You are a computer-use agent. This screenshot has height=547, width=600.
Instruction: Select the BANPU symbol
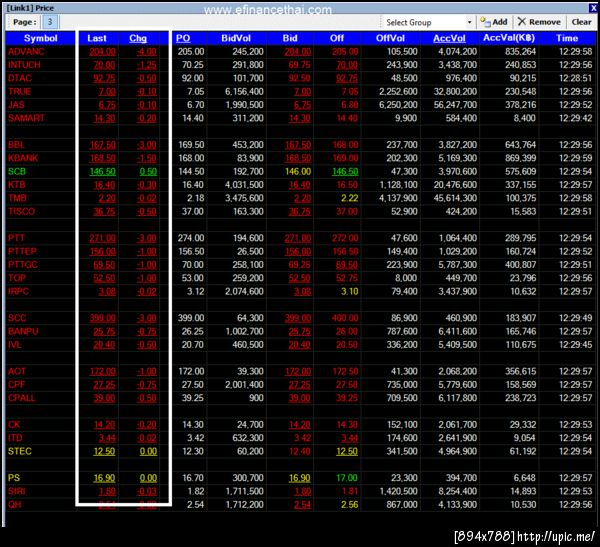coord(23,331)
